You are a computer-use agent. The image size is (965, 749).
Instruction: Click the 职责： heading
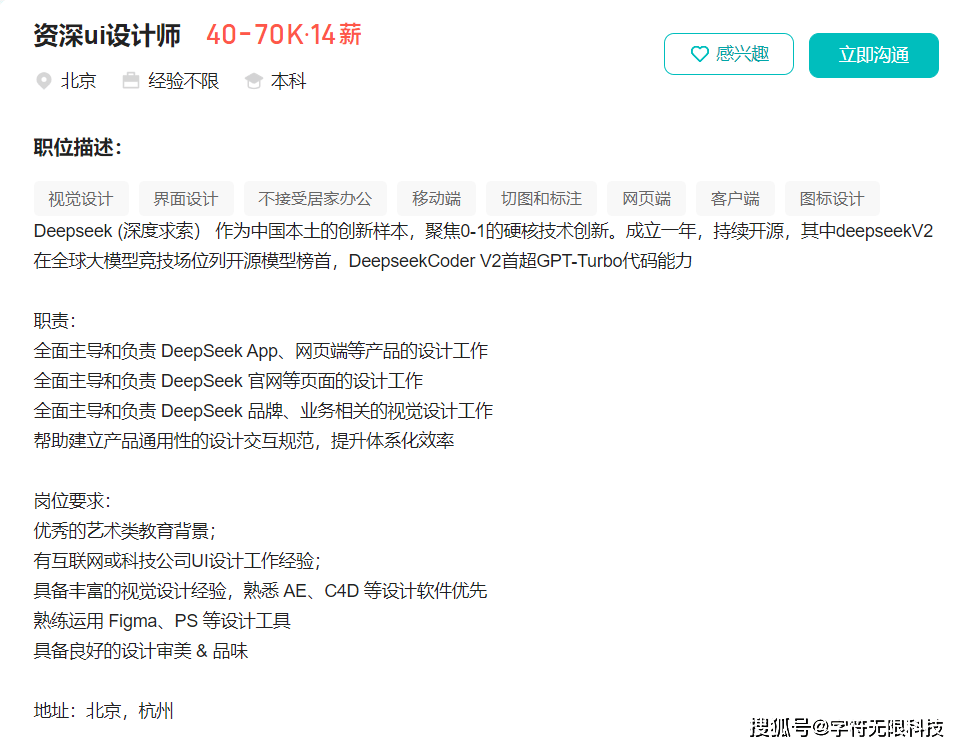tap(55, 321)
